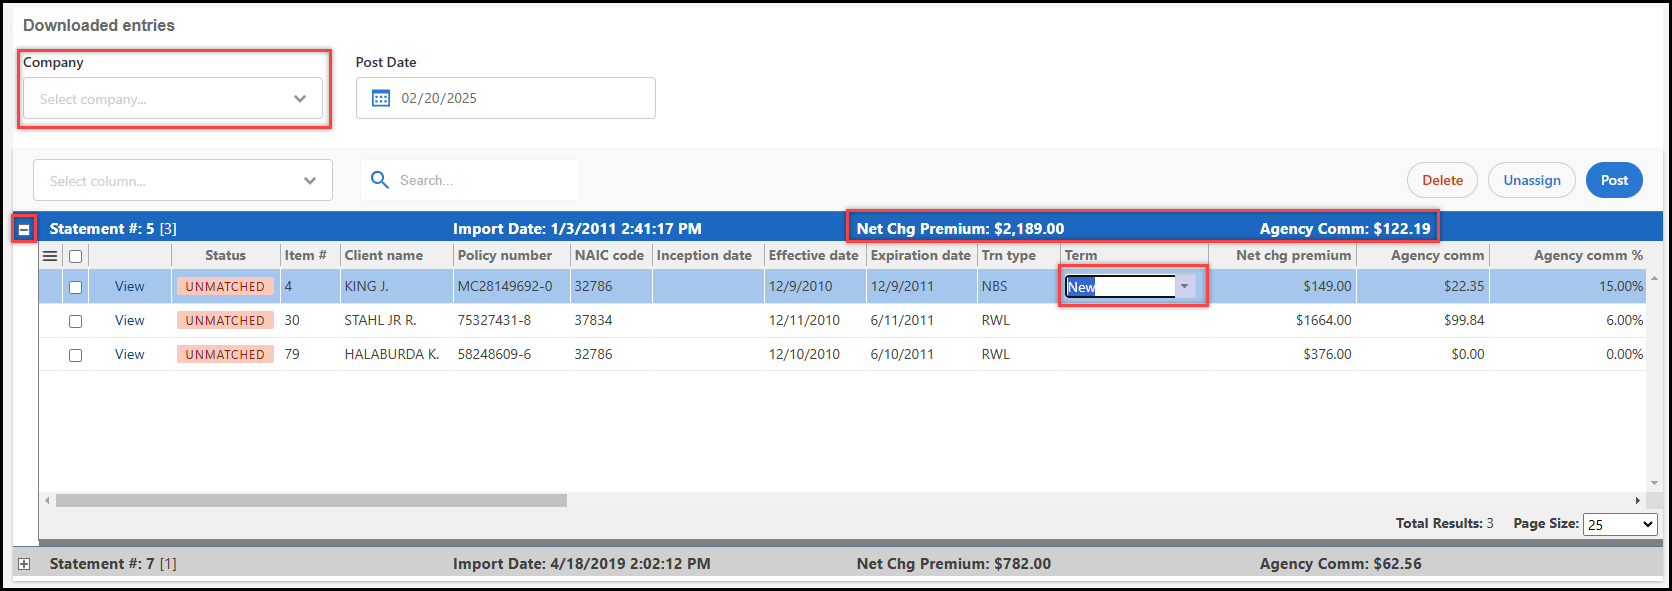1672x591 pixels.
Task: Click client name STAHL JR R.
Action: [x=380, y=320]
